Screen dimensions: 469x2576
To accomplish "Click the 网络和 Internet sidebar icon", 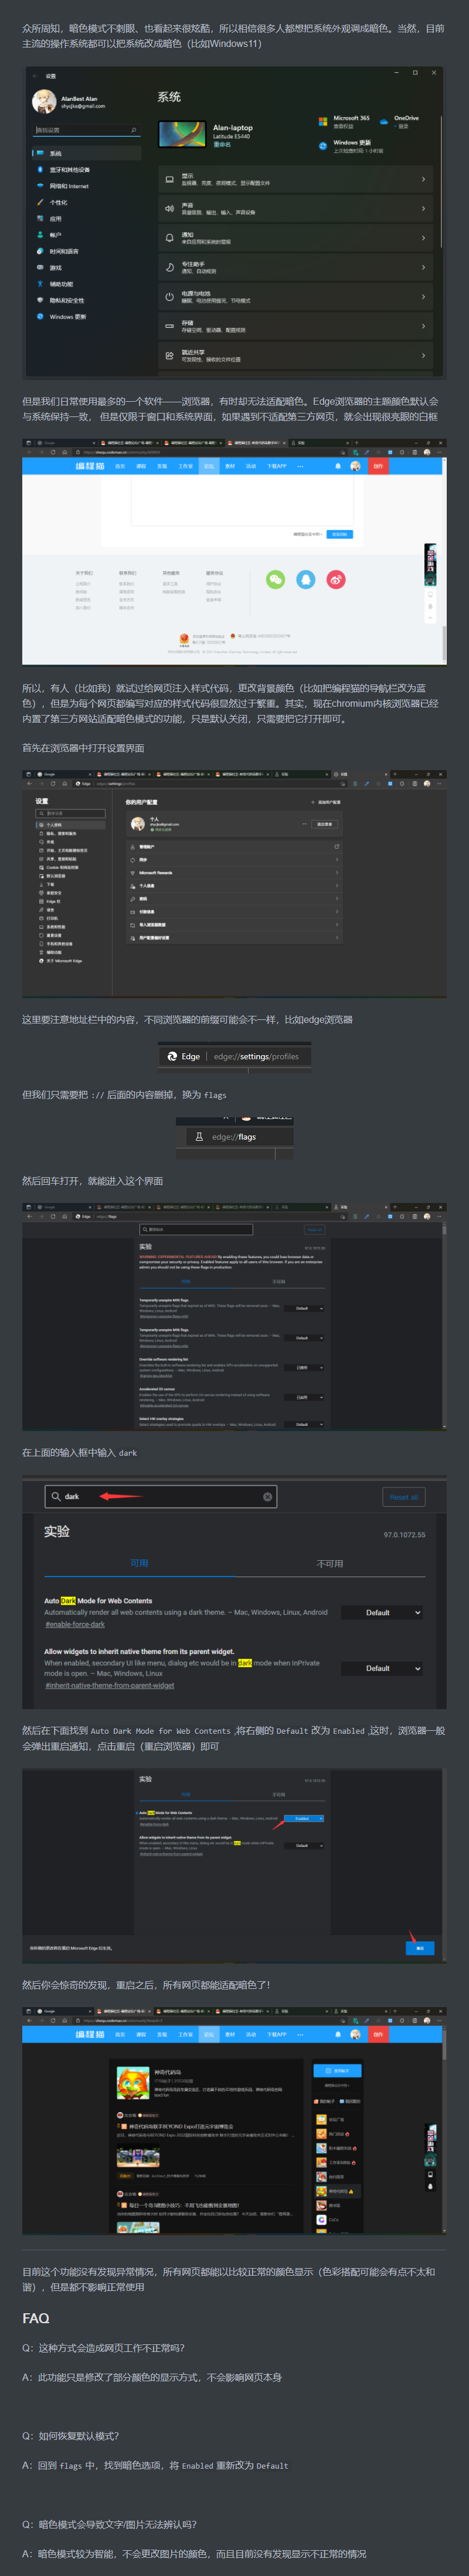I will pyautogui.click(x=40, y=186).
